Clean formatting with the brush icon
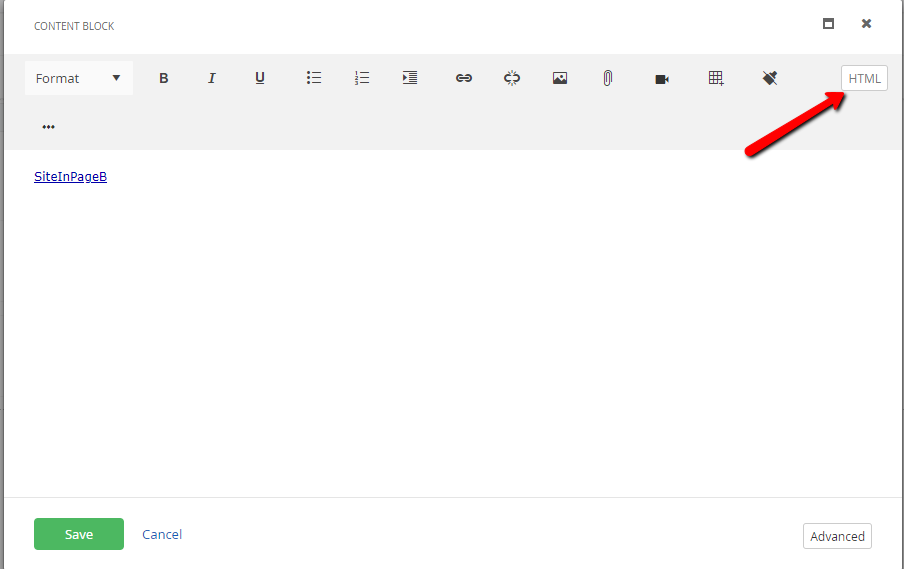The image size is (904, 569). (770, 78)
